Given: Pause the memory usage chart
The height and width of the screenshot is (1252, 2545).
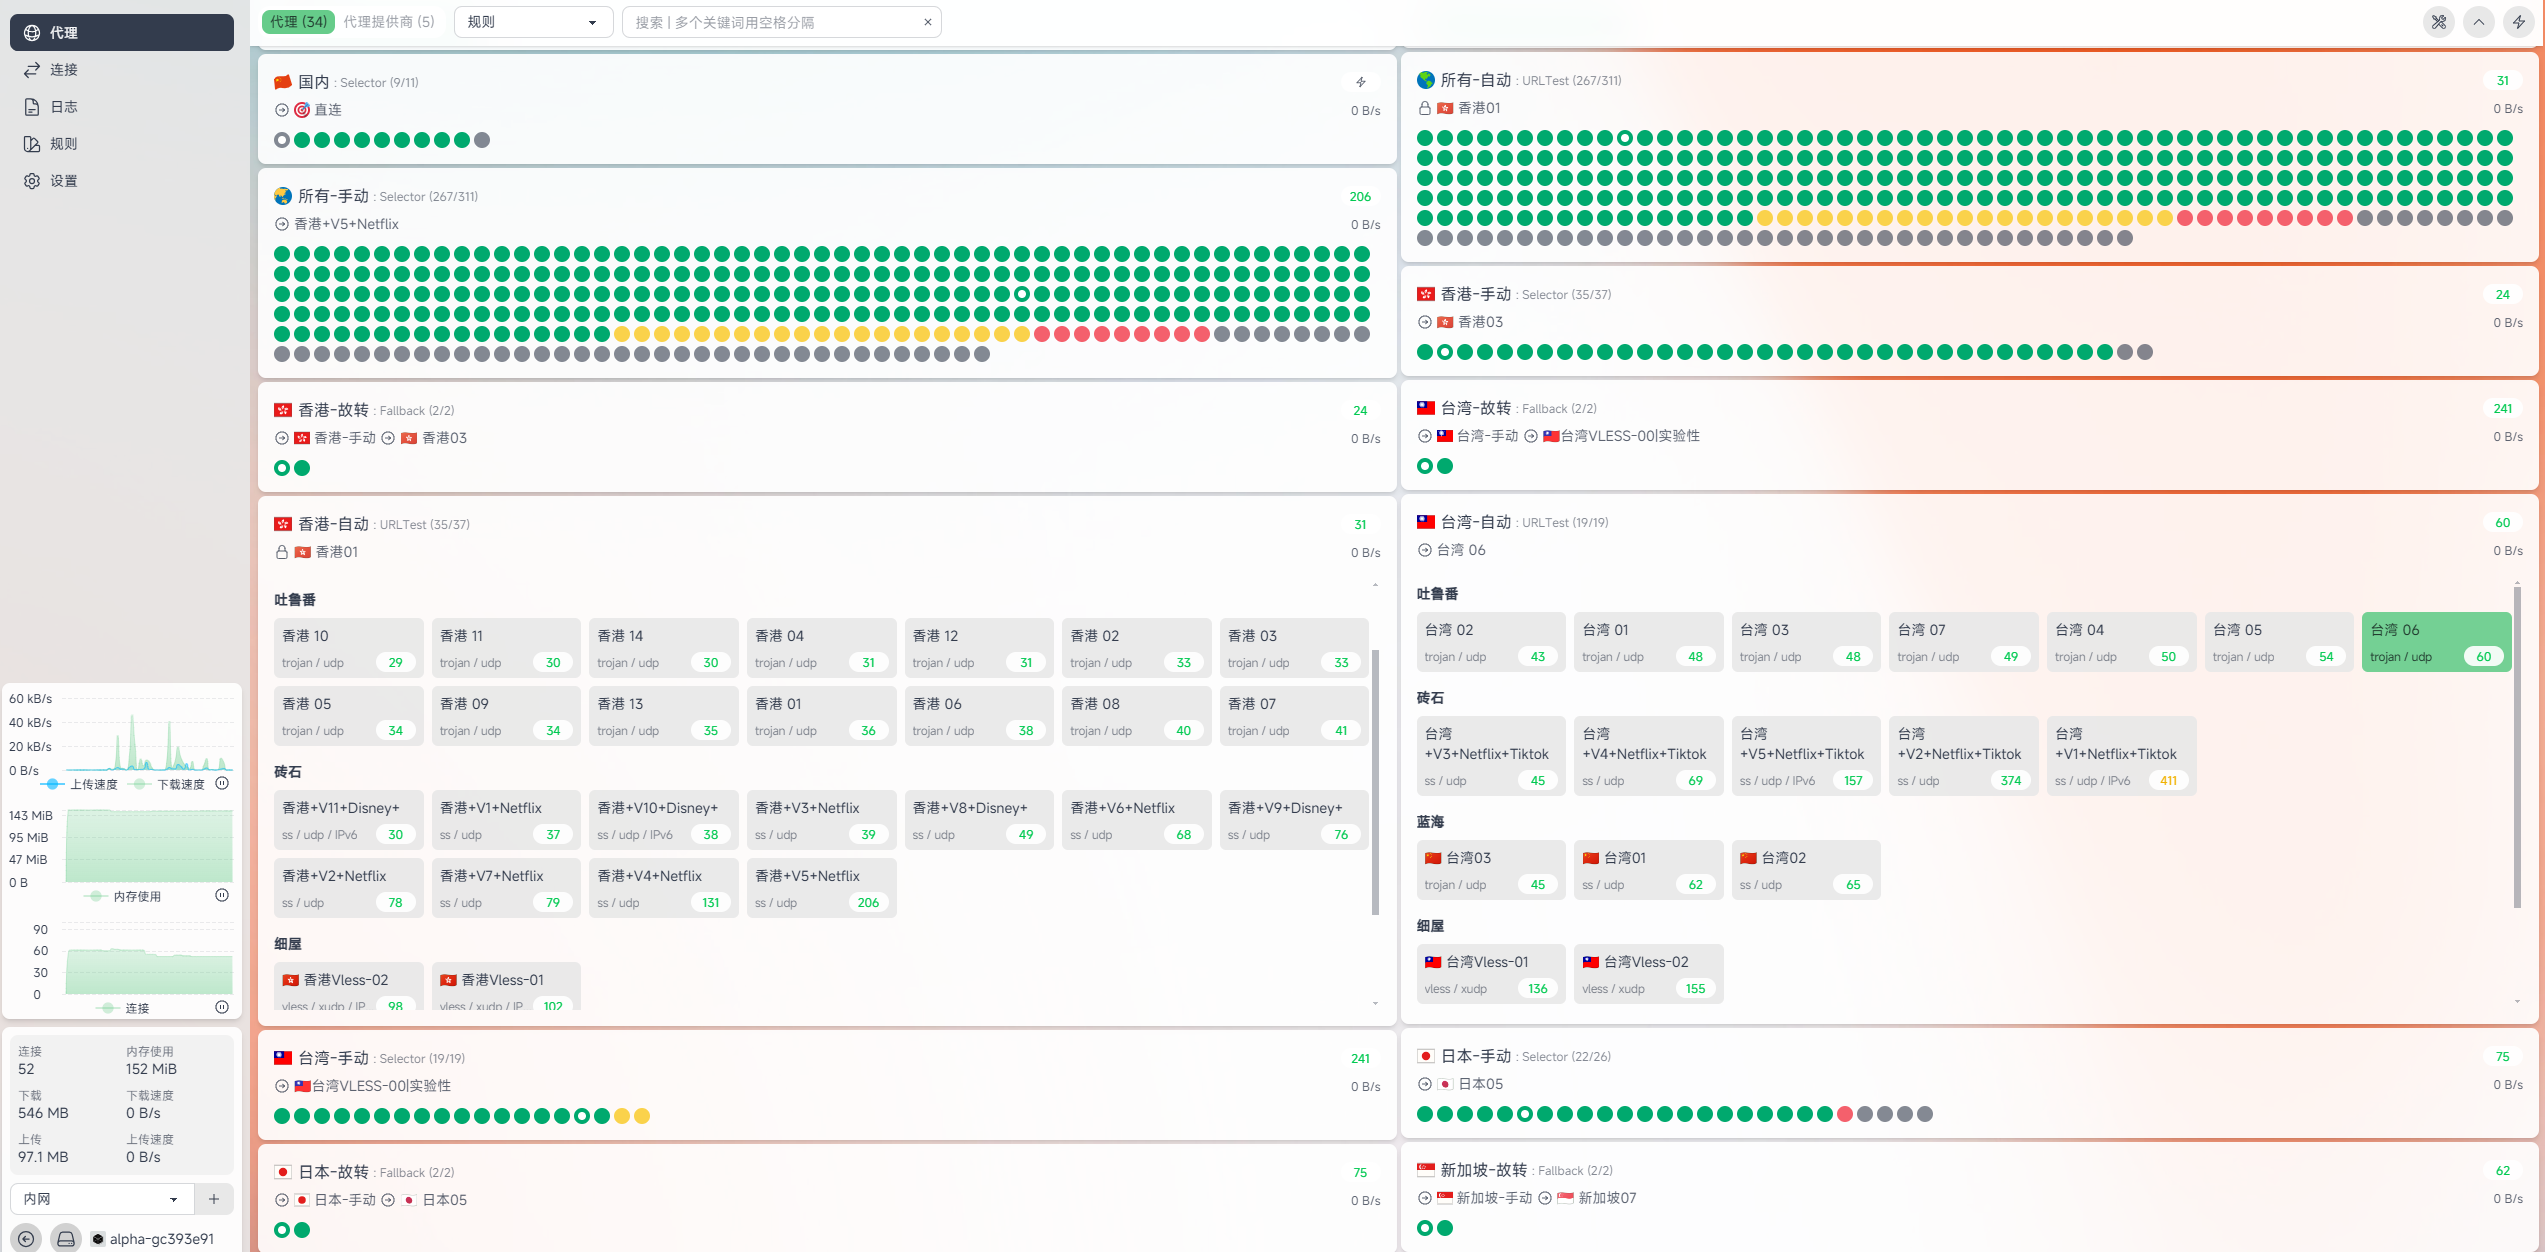Looking at the screenshot, I should [x=222, y=895].
